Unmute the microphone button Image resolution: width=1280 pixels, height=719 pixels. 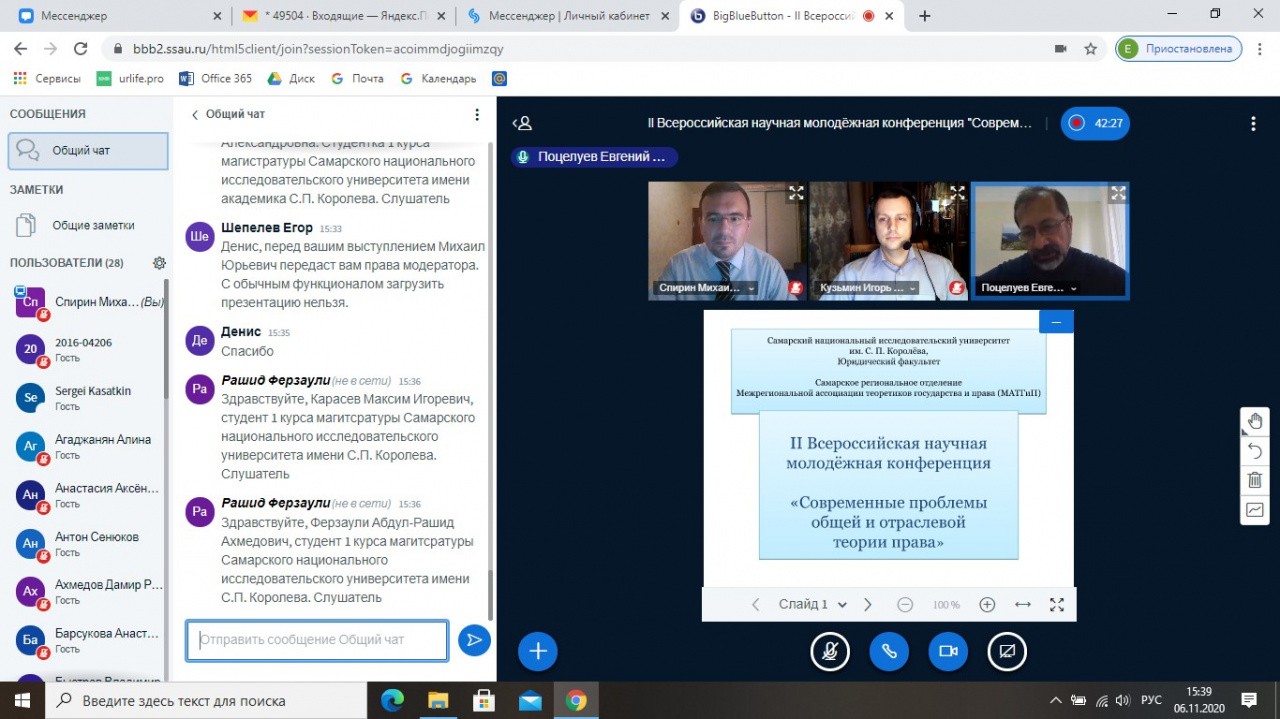pyautogui.click(x=829, y=651)
